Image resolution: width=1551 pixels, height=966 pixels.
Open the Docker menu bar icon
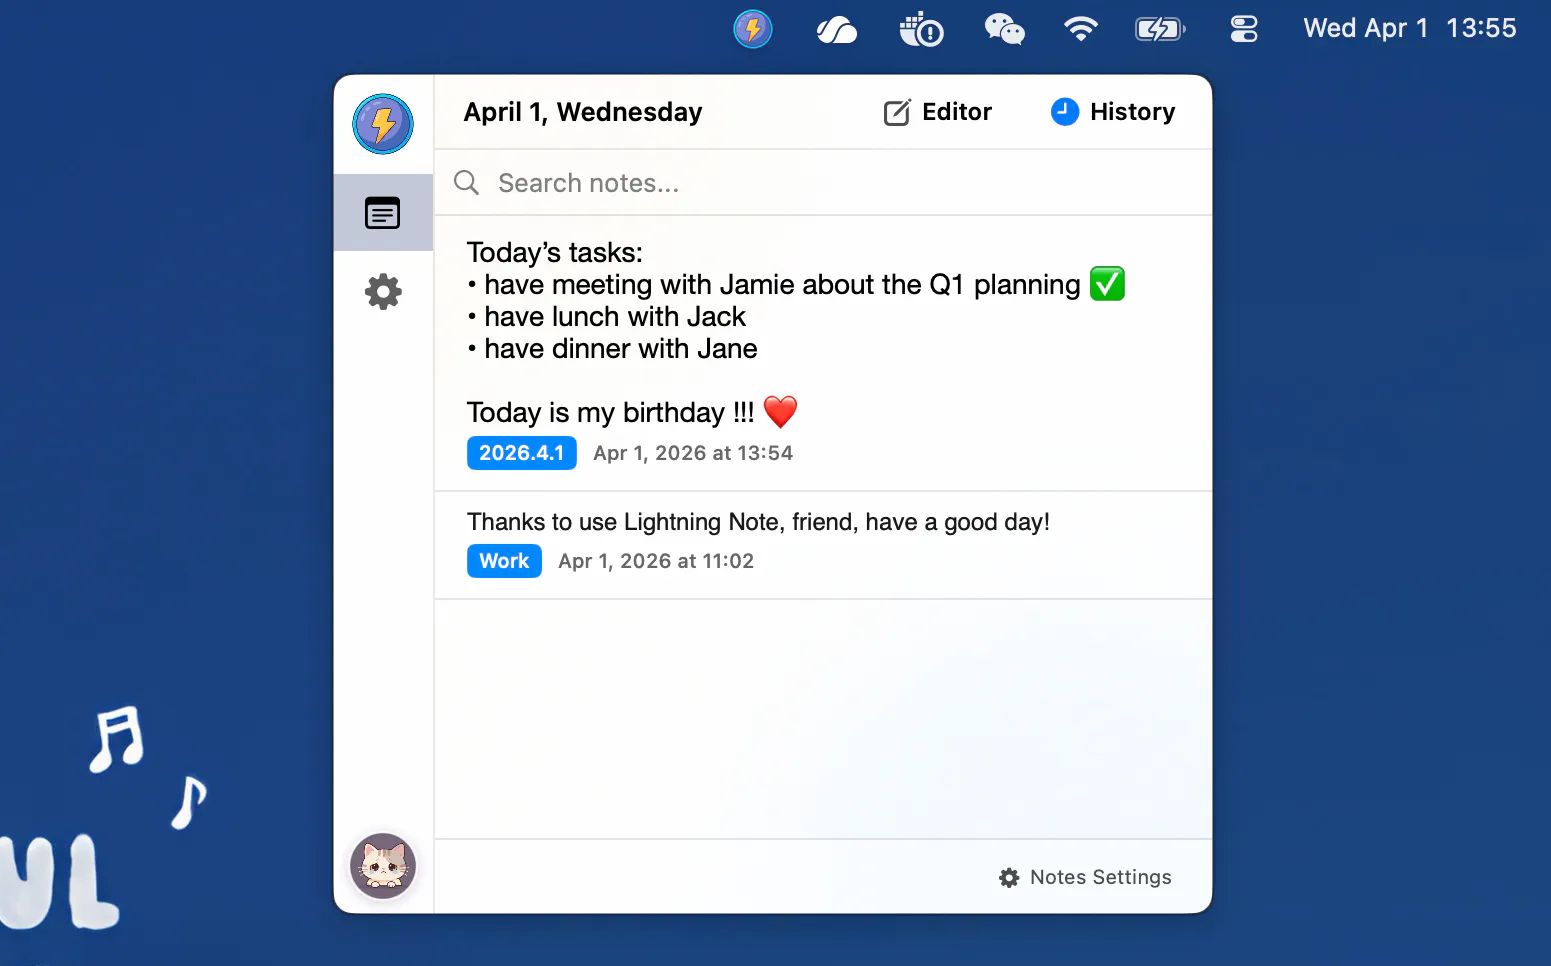click(921, 29)
